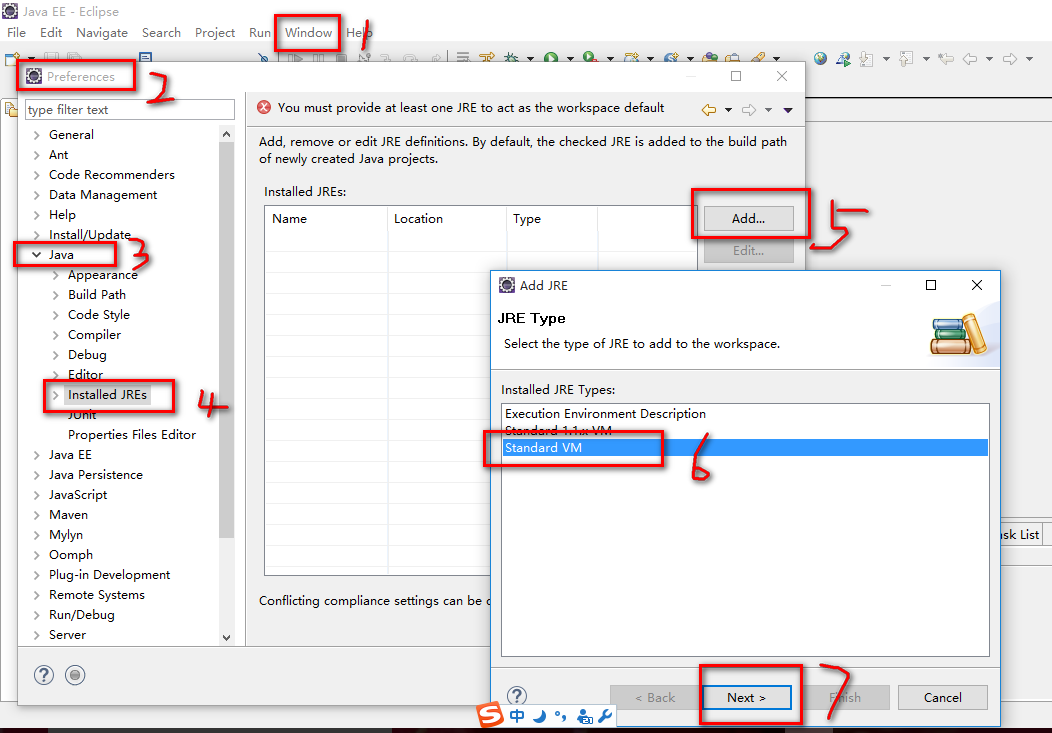Open IME tools via the wrench icon
This screenshot has width=1052, height=733.
604,716
